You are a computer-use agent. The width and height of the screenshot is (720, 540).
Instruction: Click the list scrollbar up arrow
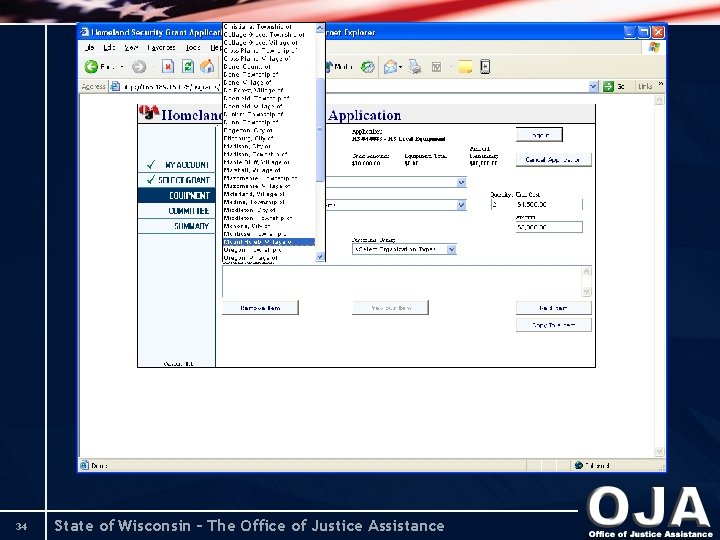coord(320,28)
